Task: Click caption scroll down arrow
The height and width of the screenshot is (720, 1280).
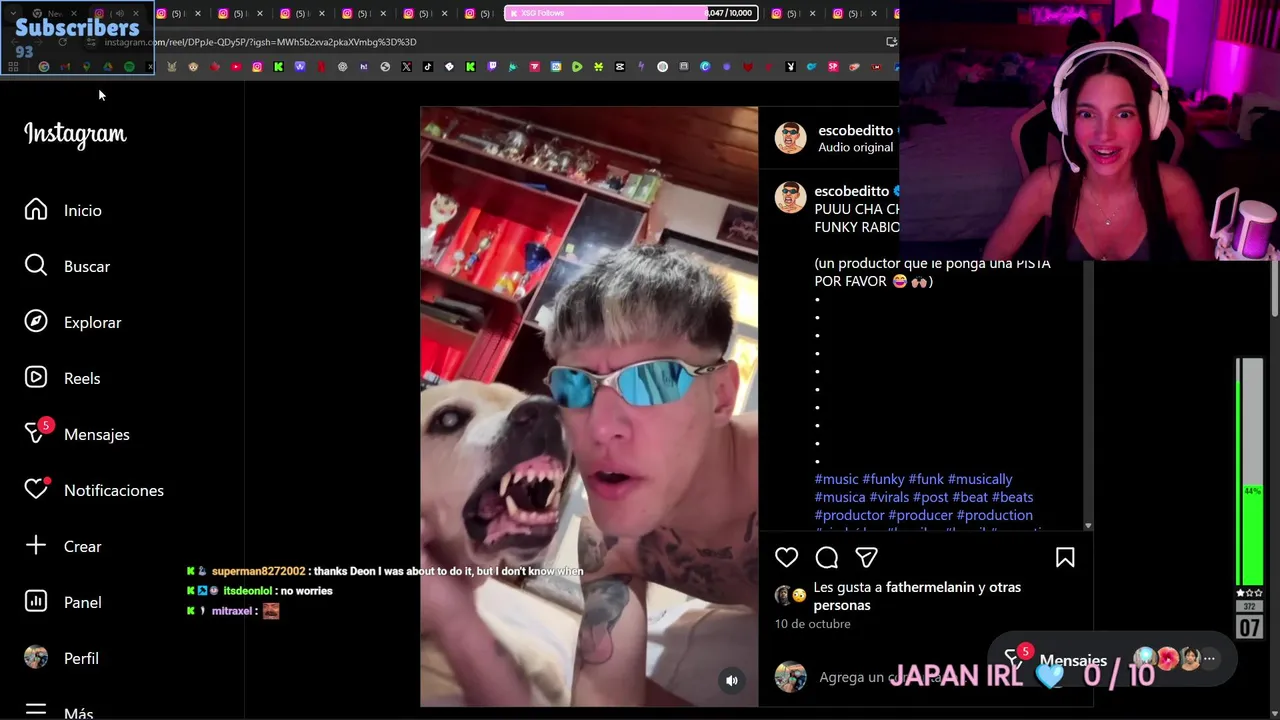Action: tap(1088, 526)
